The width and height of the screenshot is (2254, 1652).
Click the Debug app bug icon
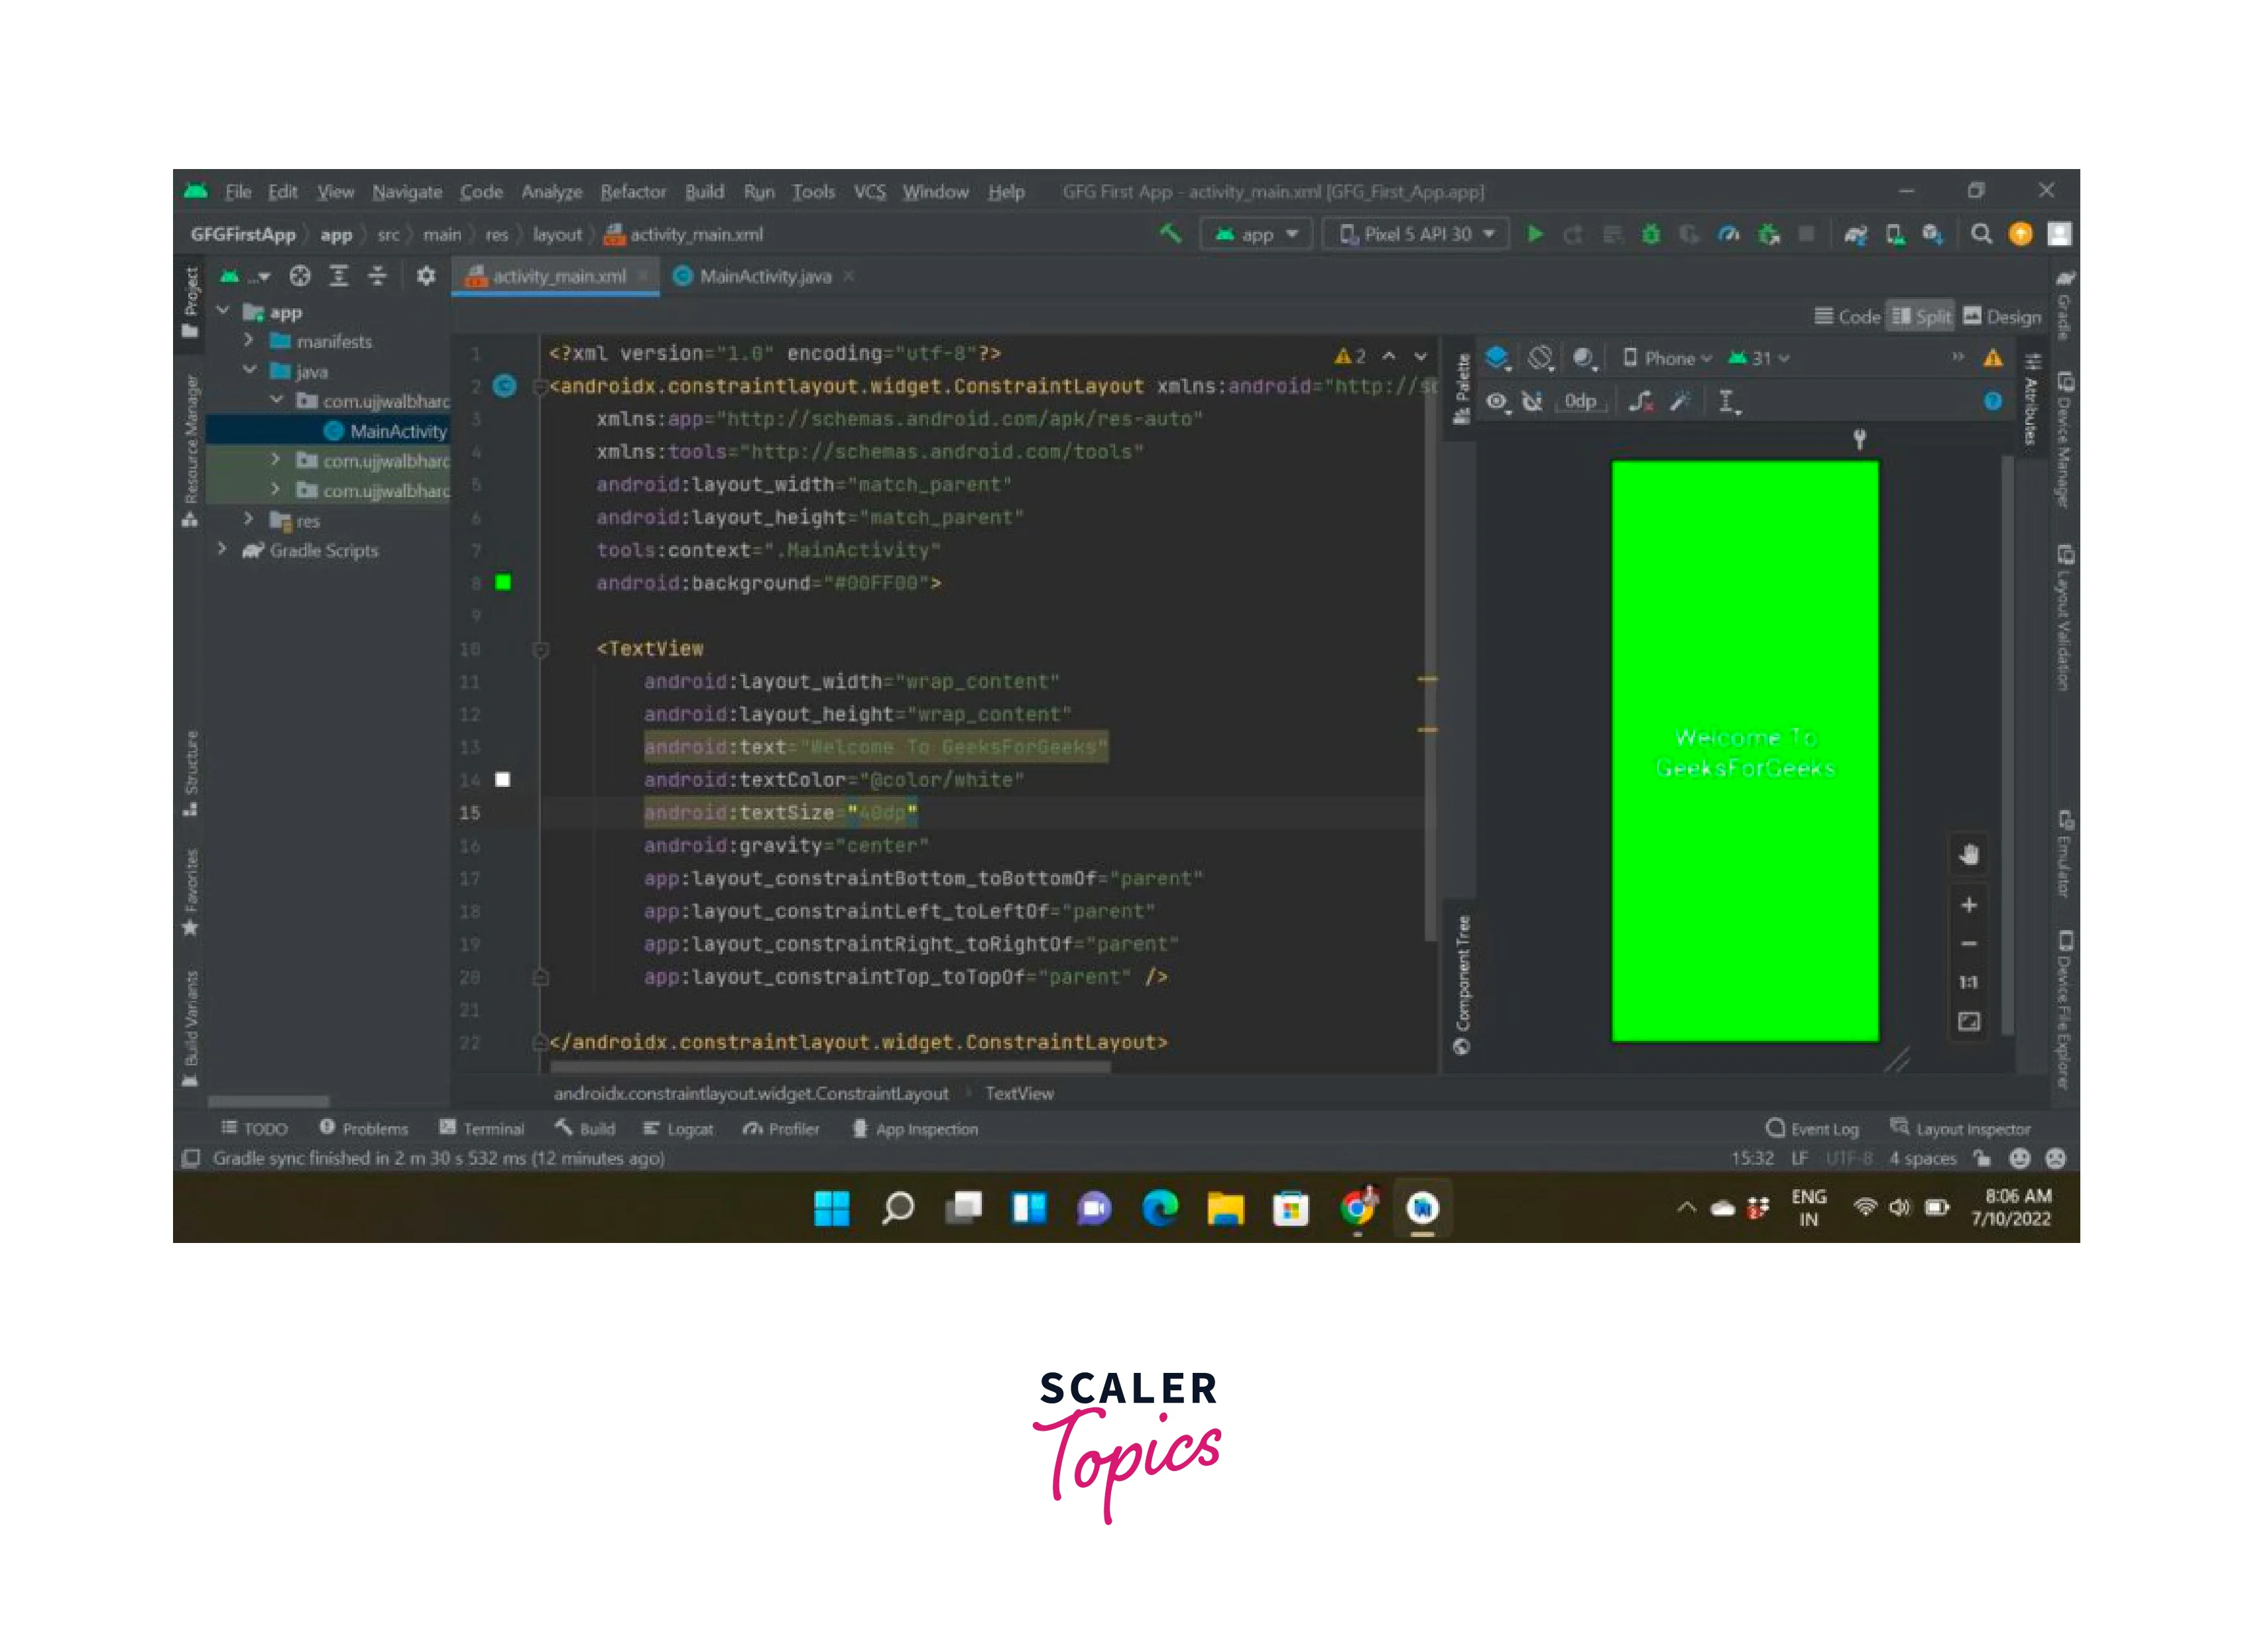[x=1651, y=234]
